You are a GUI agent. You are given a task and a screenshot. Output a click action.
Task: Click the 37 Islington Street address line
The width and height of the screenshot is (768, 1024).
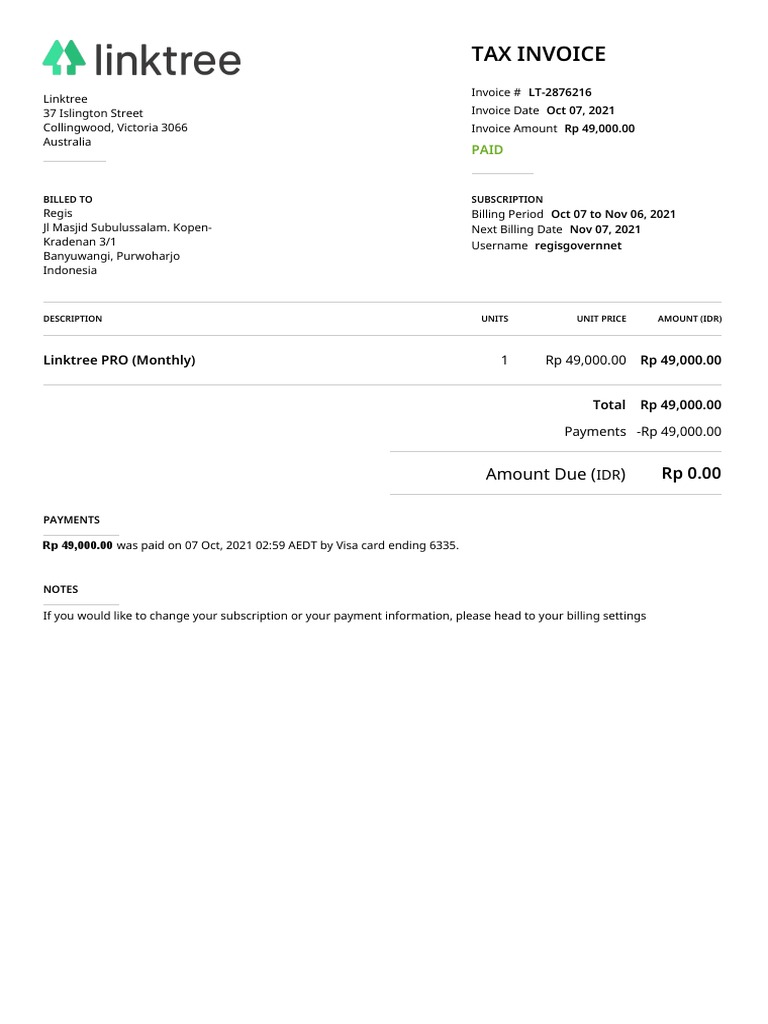tap(93, 113)
